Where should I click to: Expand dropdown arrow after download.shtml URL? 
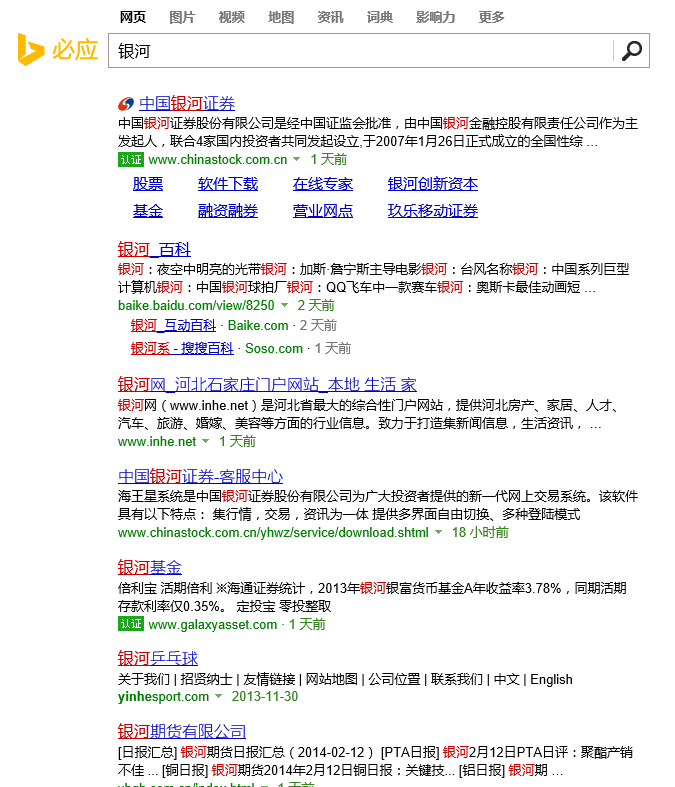point(439,532)
